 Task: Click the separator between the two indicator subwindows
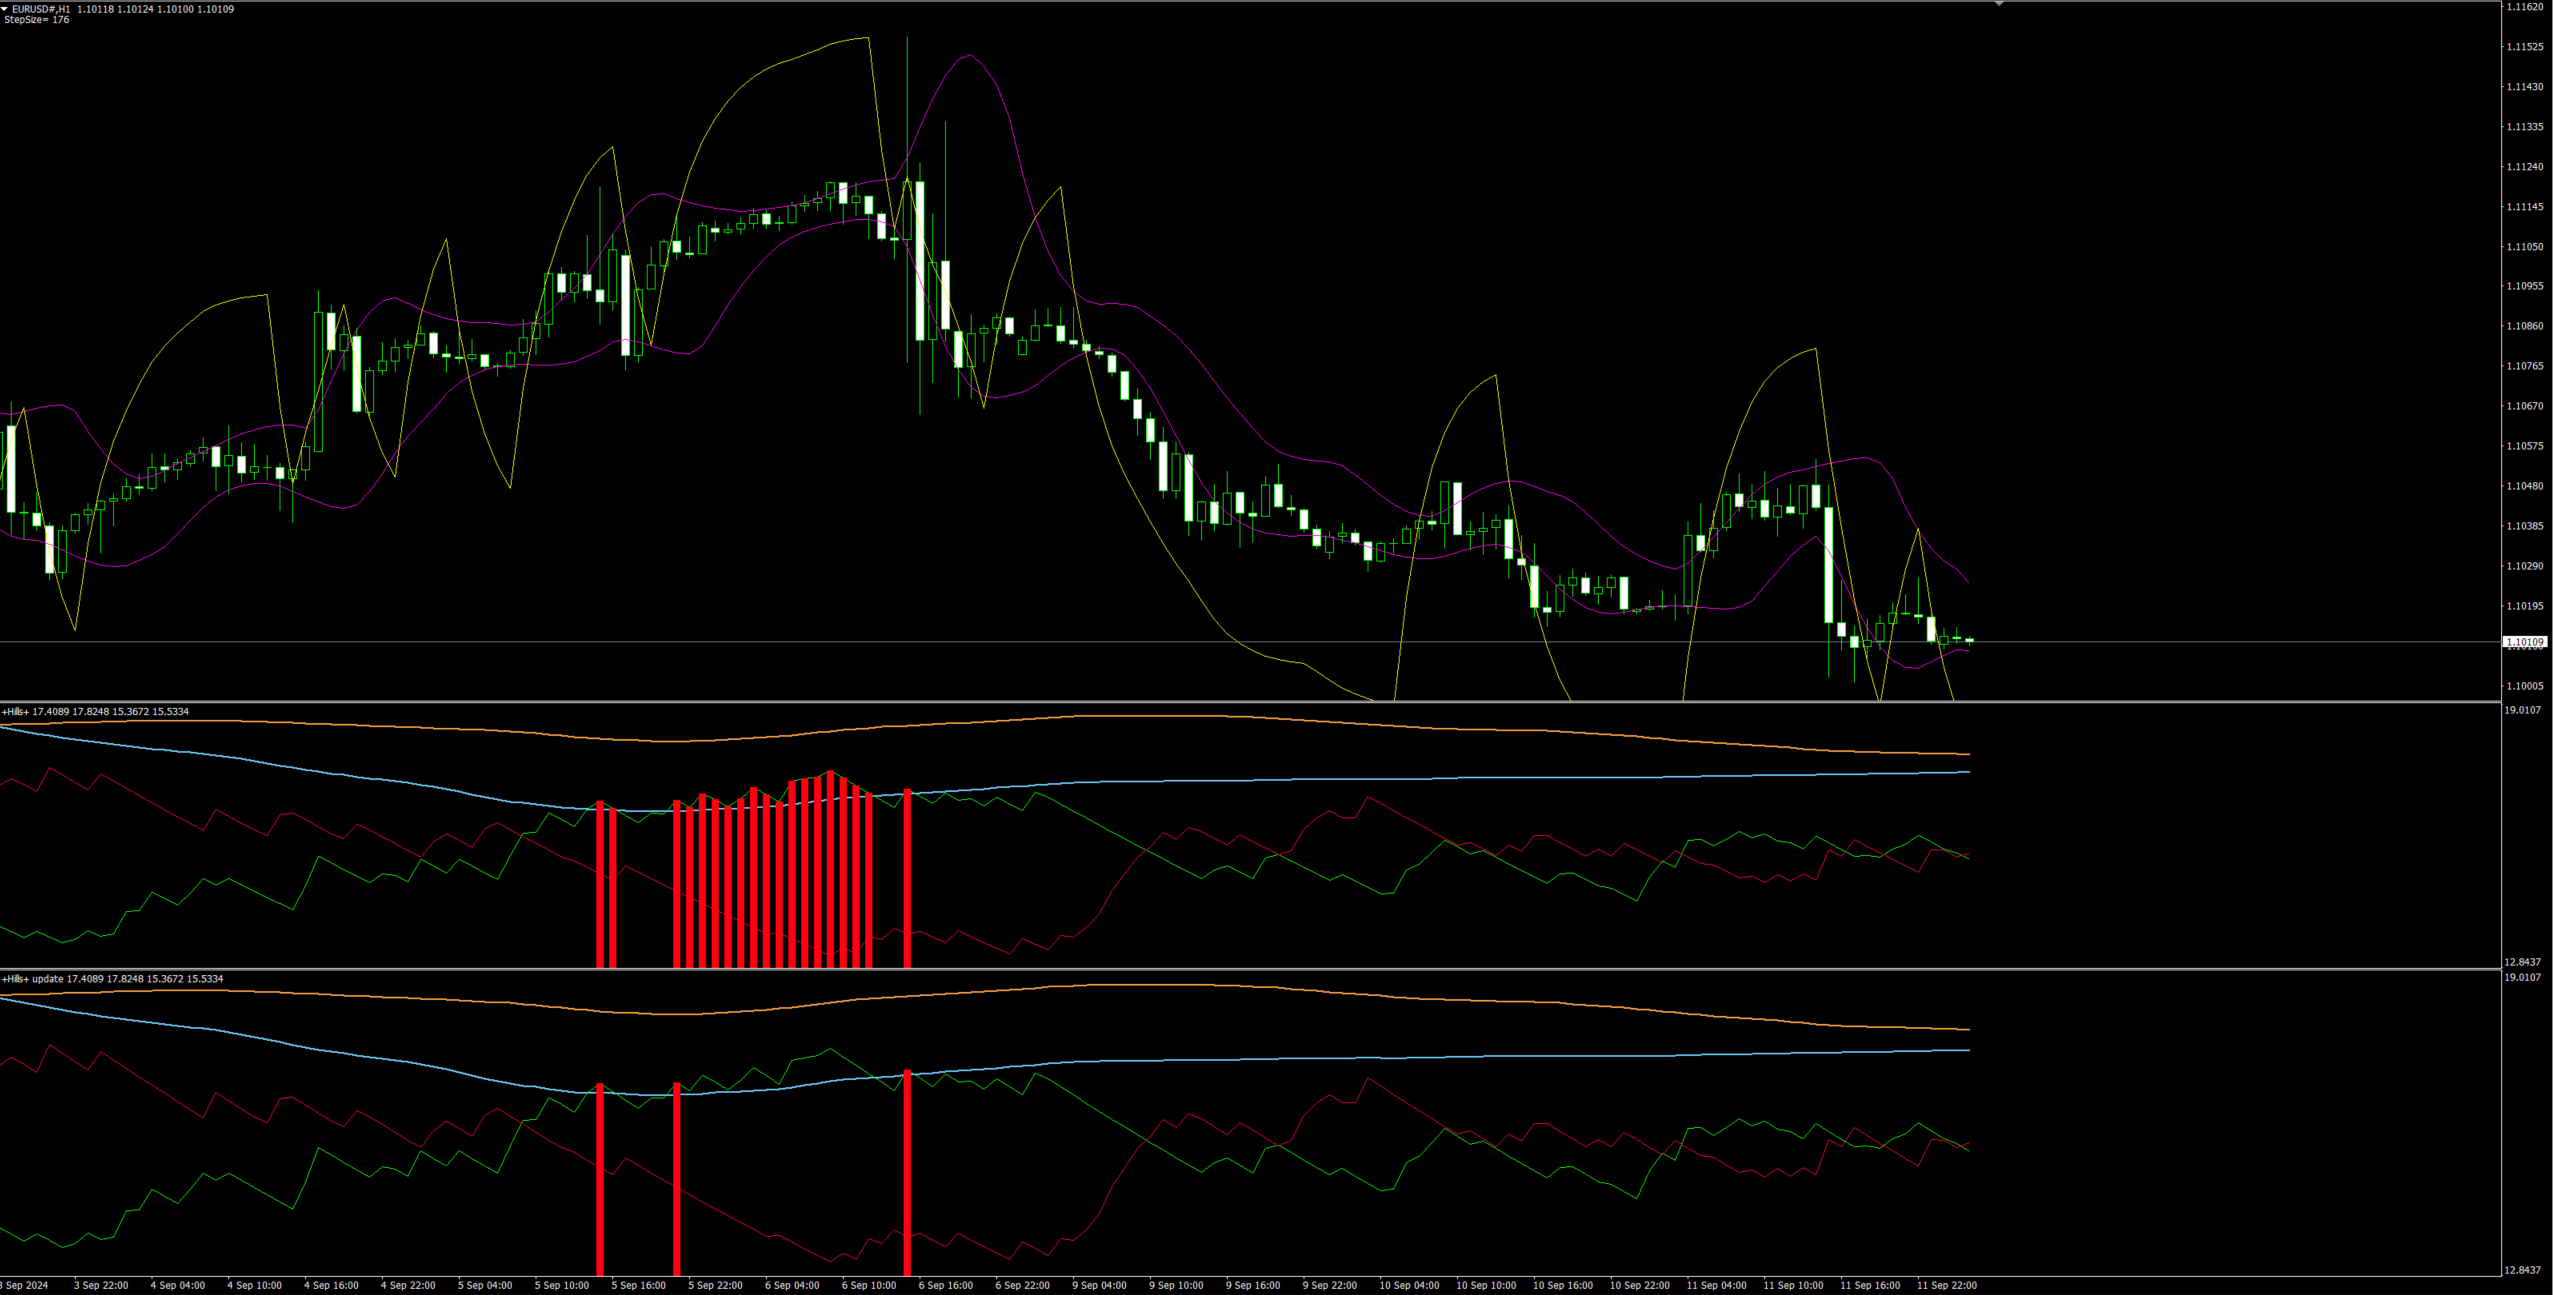1200,969
